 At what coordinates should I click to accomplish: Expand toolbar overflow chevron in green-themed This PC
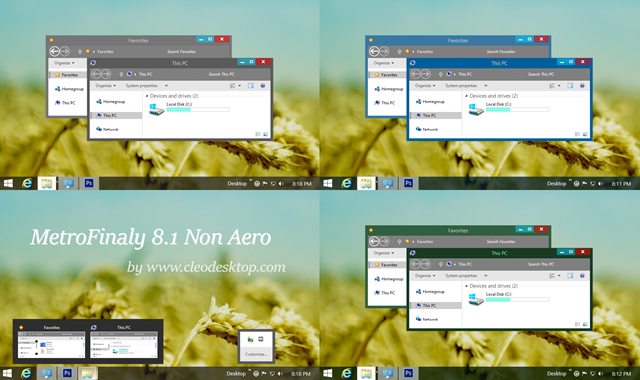point(486,276)
